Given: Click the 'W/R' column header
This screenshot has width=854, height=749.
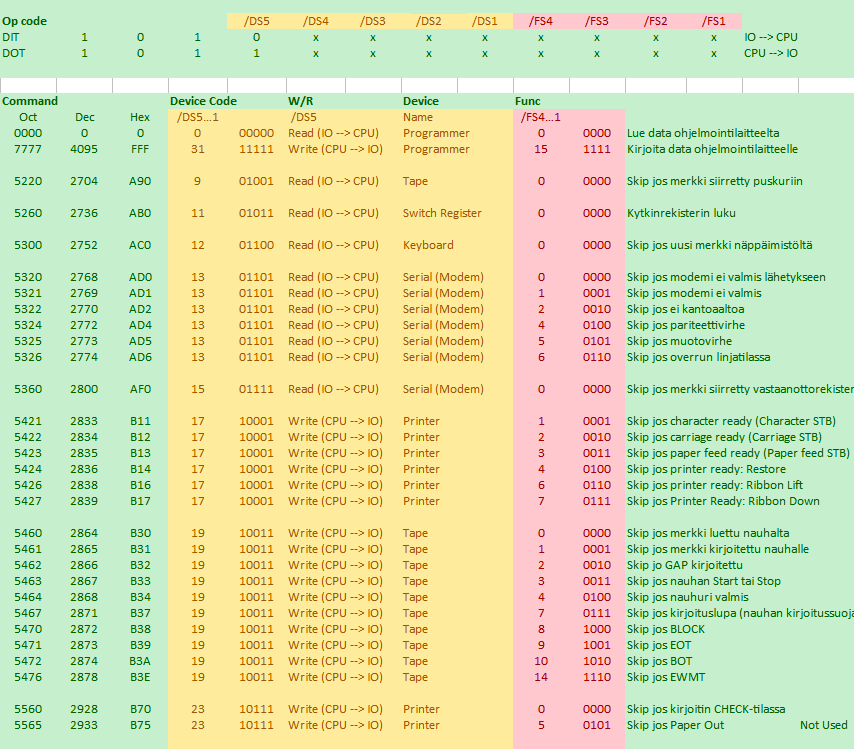Looking at the screenshot, I should 301,101.
